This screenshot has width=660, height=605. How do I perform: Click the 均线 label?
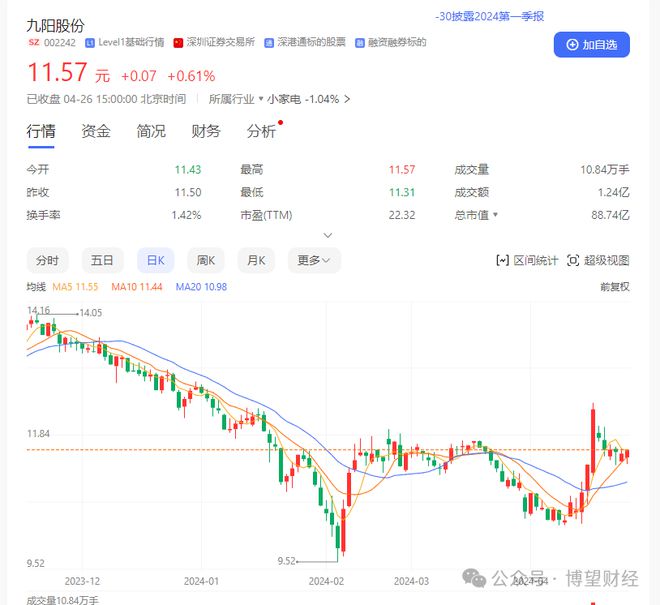[36, 287]
